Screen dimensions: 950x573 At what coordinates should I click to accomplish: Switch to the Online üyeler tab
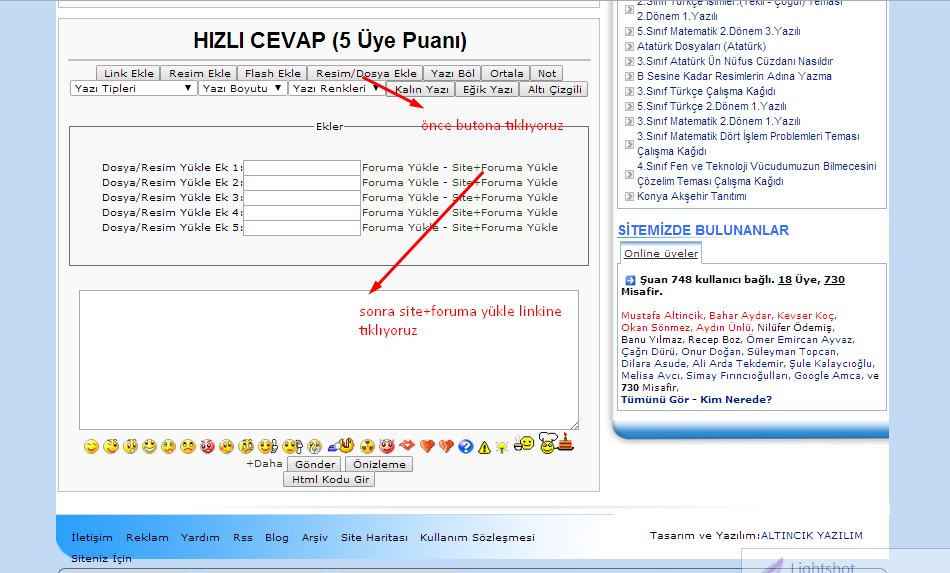(x=661, y=254)
